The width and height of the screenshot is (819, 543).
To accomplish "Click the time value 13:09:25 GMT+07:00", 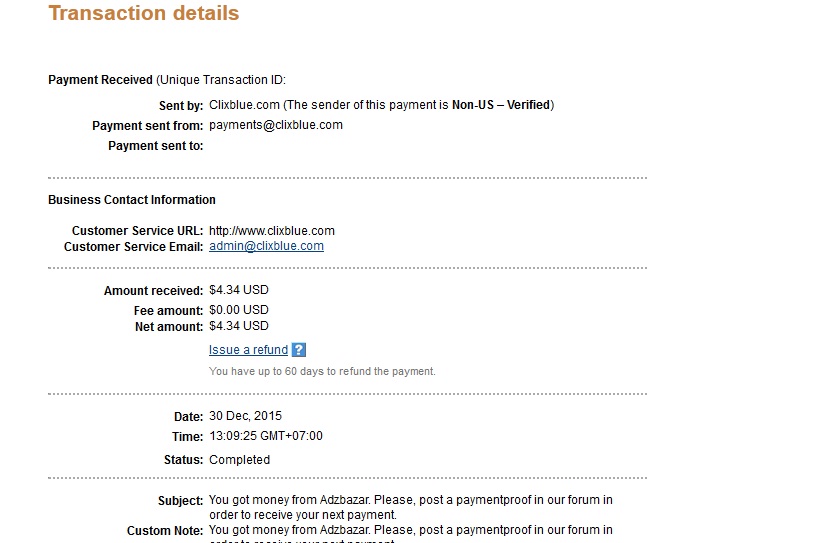I will [x=266, y=436].
